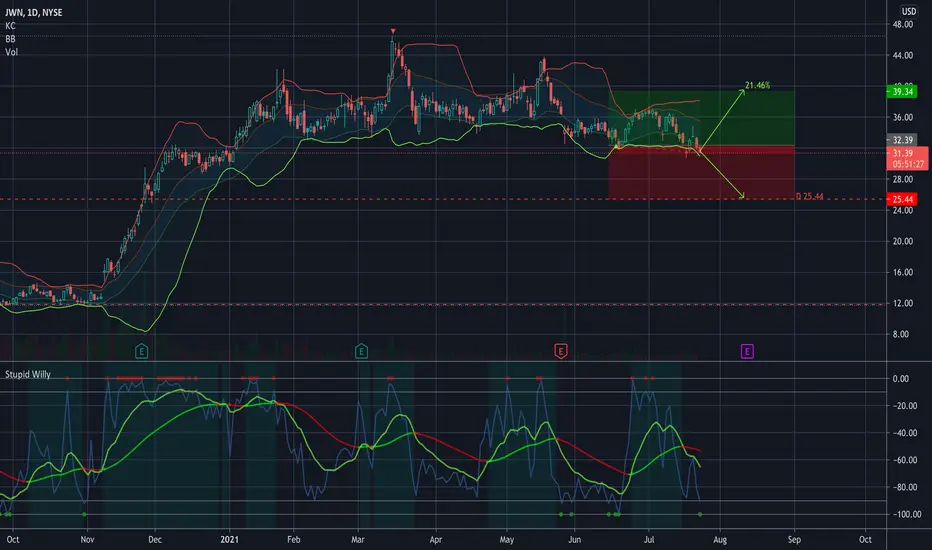Image resolution: width=932 pixels, height=550 pixels.
Task: Click the 20.00 price axis label
Action: (x=902, y=241)
